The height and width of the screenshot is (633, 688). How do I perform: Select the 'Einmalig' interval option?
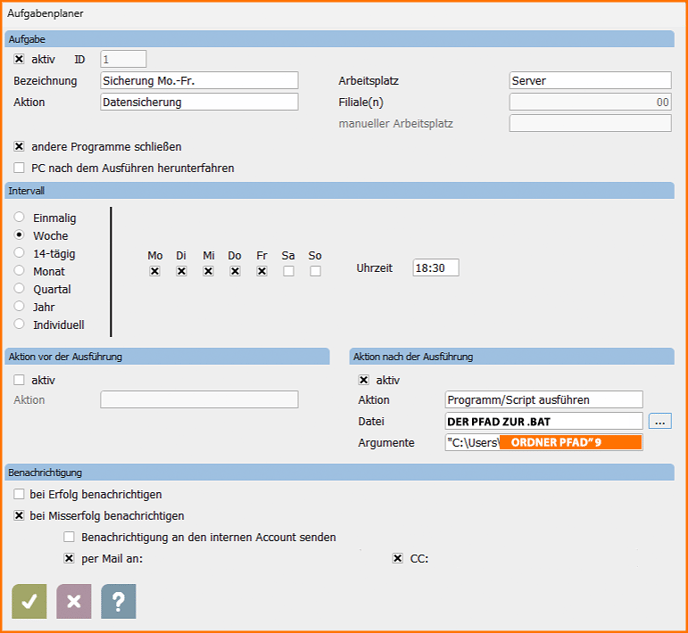pyautogui.click(x=19, y=218)
